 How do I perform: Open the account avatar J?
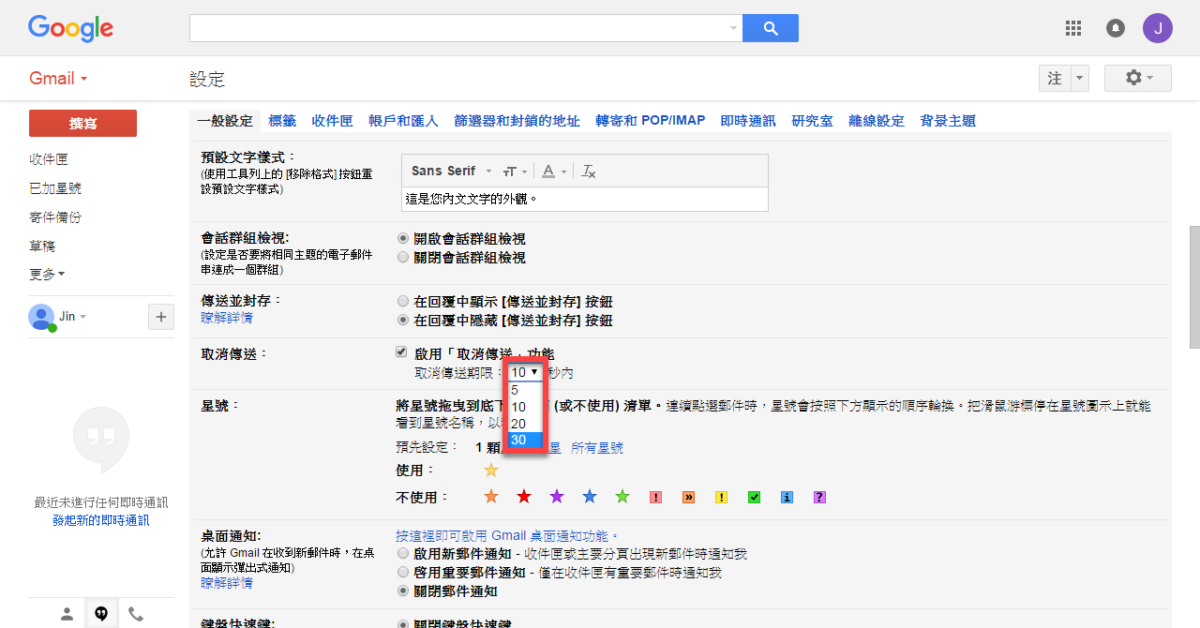[x=1157, y=28]
